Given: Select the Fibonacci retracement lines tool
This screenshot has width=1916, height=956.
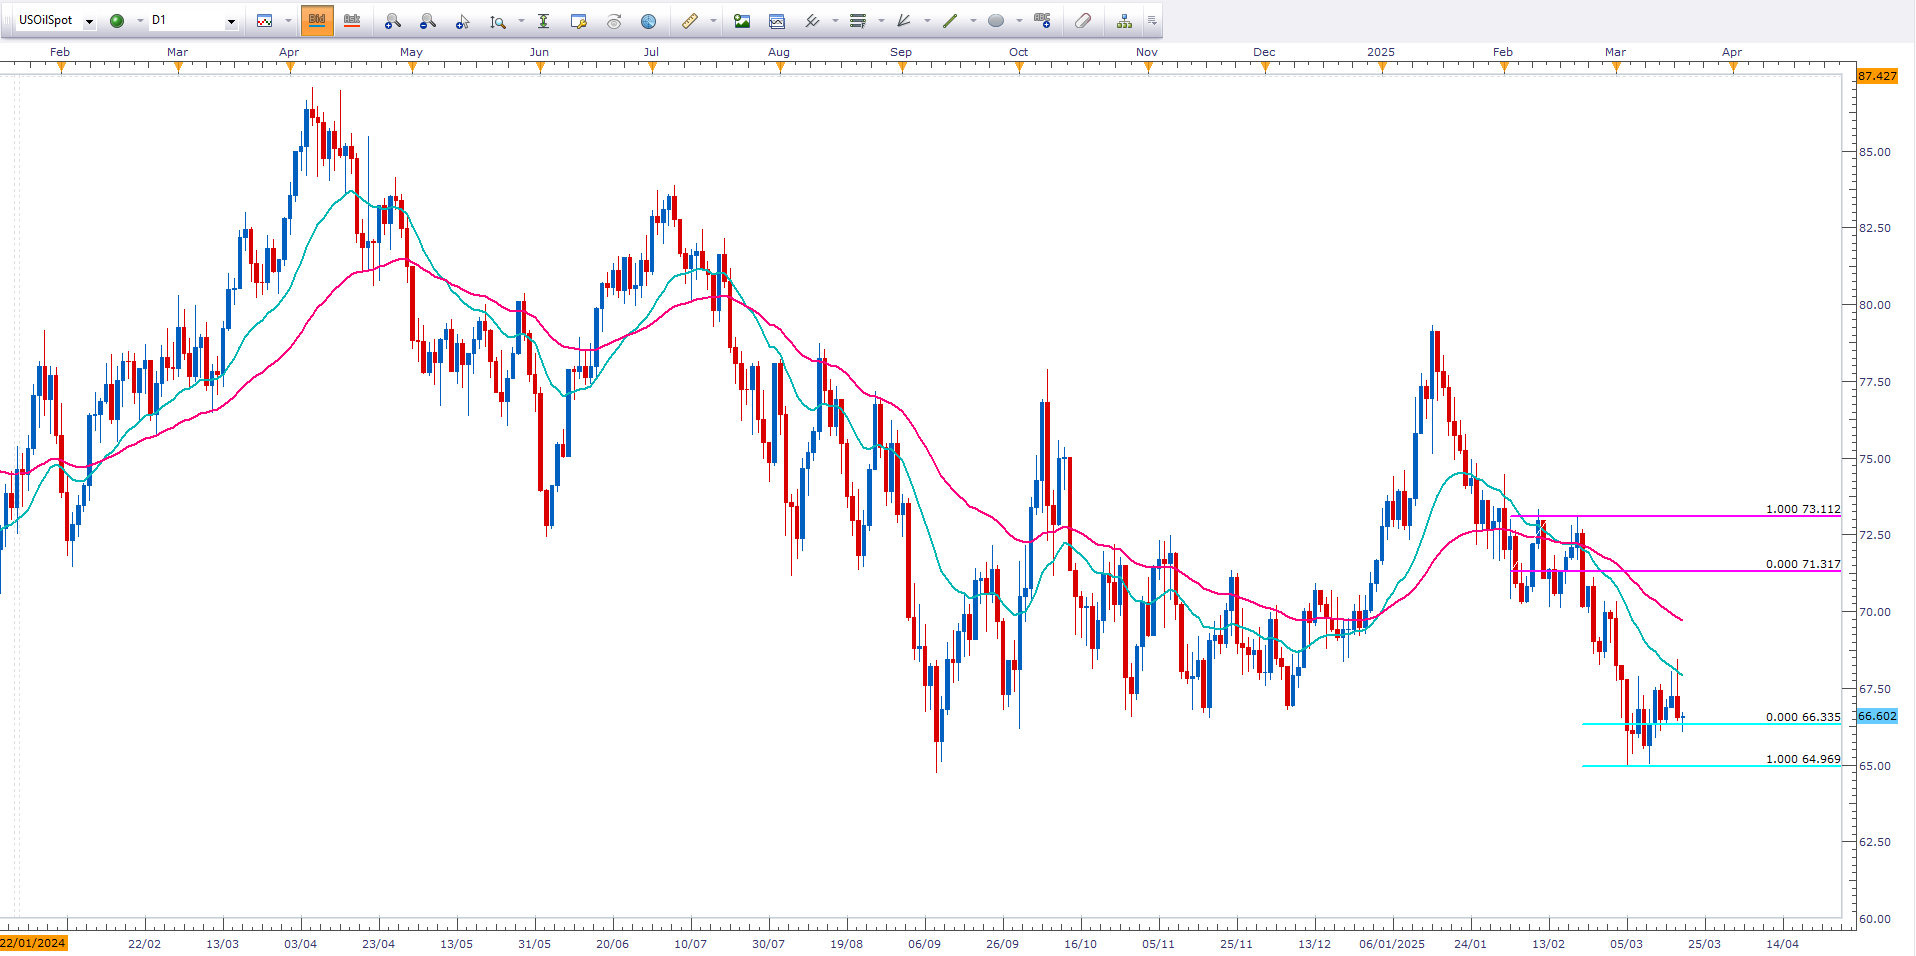Looking at the screenshot, I should pos(857,21).
